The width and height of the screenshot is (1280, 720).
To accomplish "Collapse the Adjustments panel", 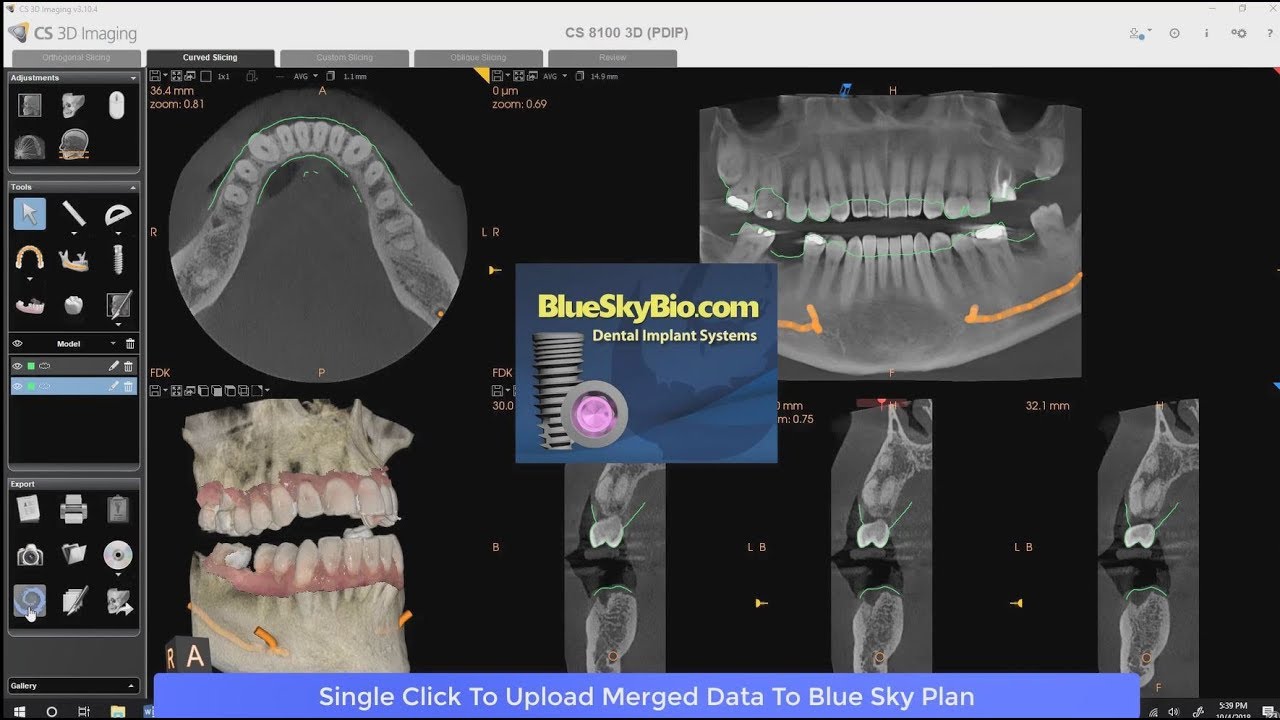I will pyautogui.click(x=133, y=78).
